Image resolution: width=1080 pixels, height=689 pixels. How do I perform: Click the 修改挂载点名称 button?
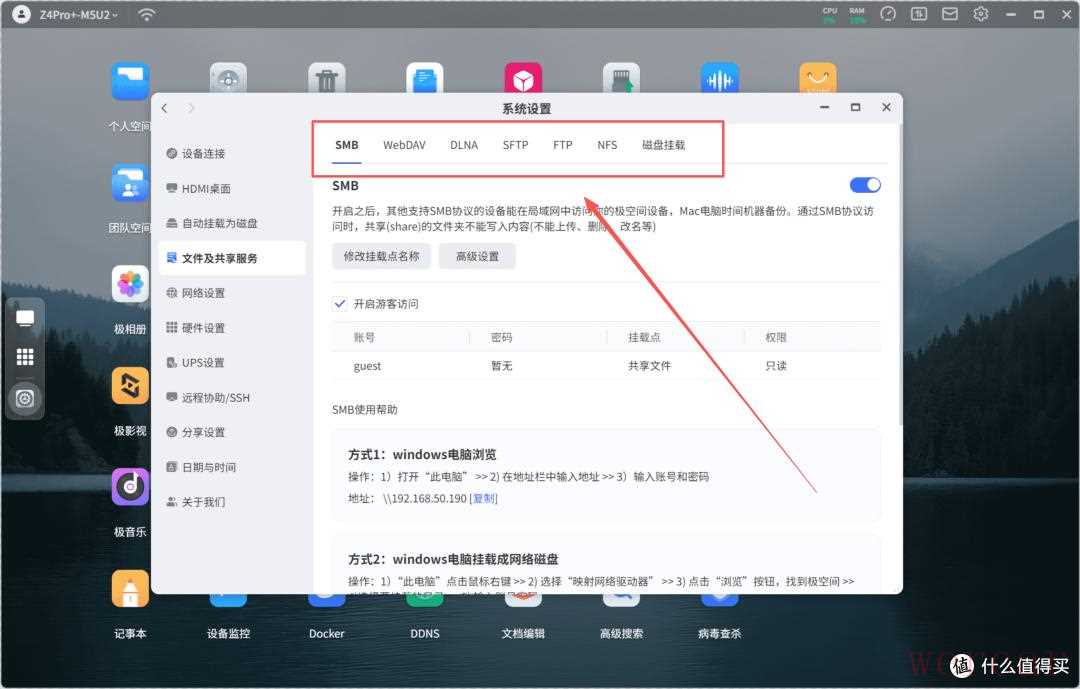(381, 256)
